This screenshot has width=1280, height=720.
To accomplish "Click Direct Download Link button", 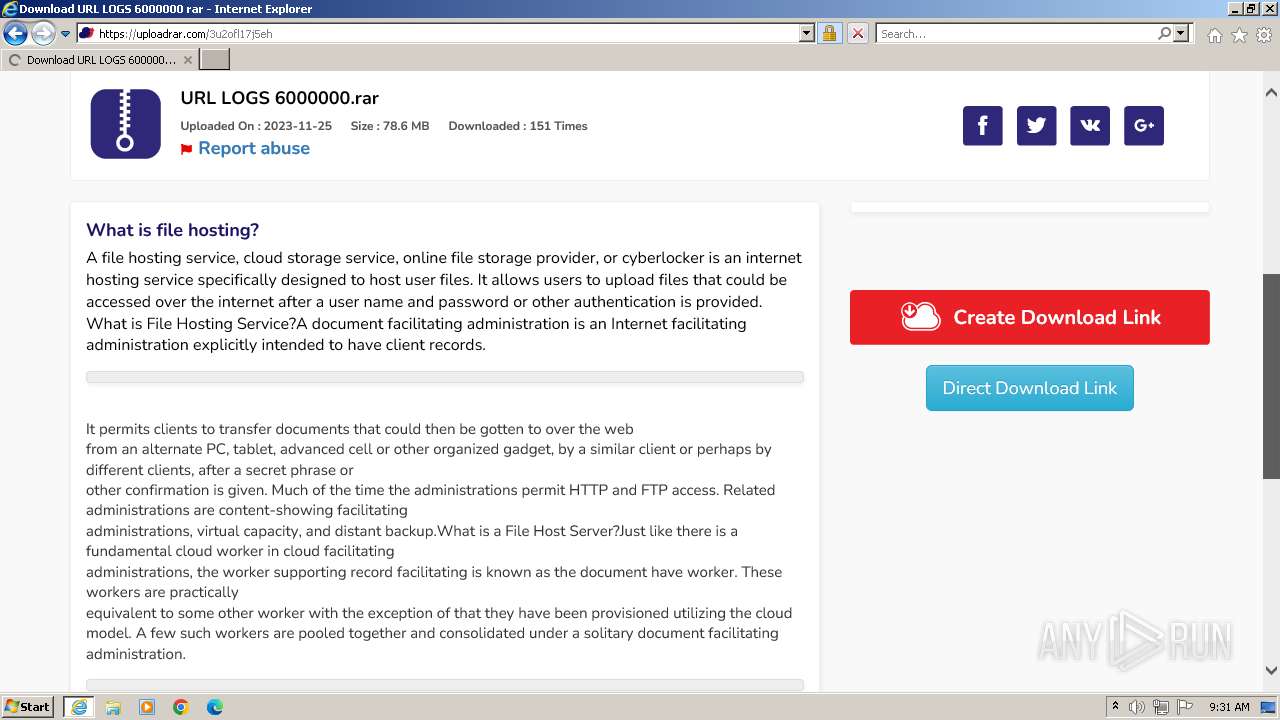I will pos(1030,388).
